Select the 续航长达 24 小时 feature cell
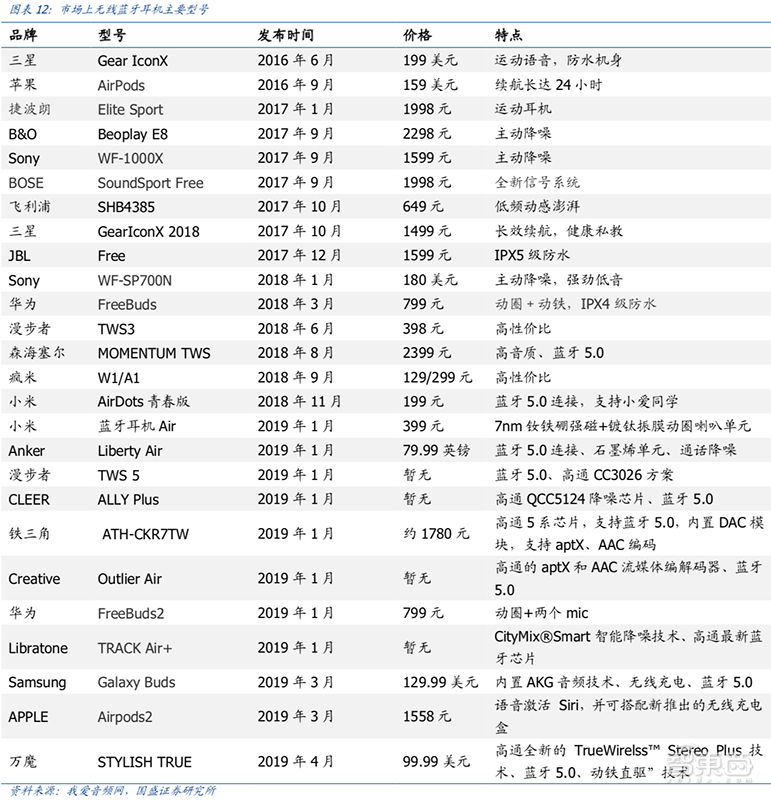Viewport: 771px width, 800px height. pos(549,85)
